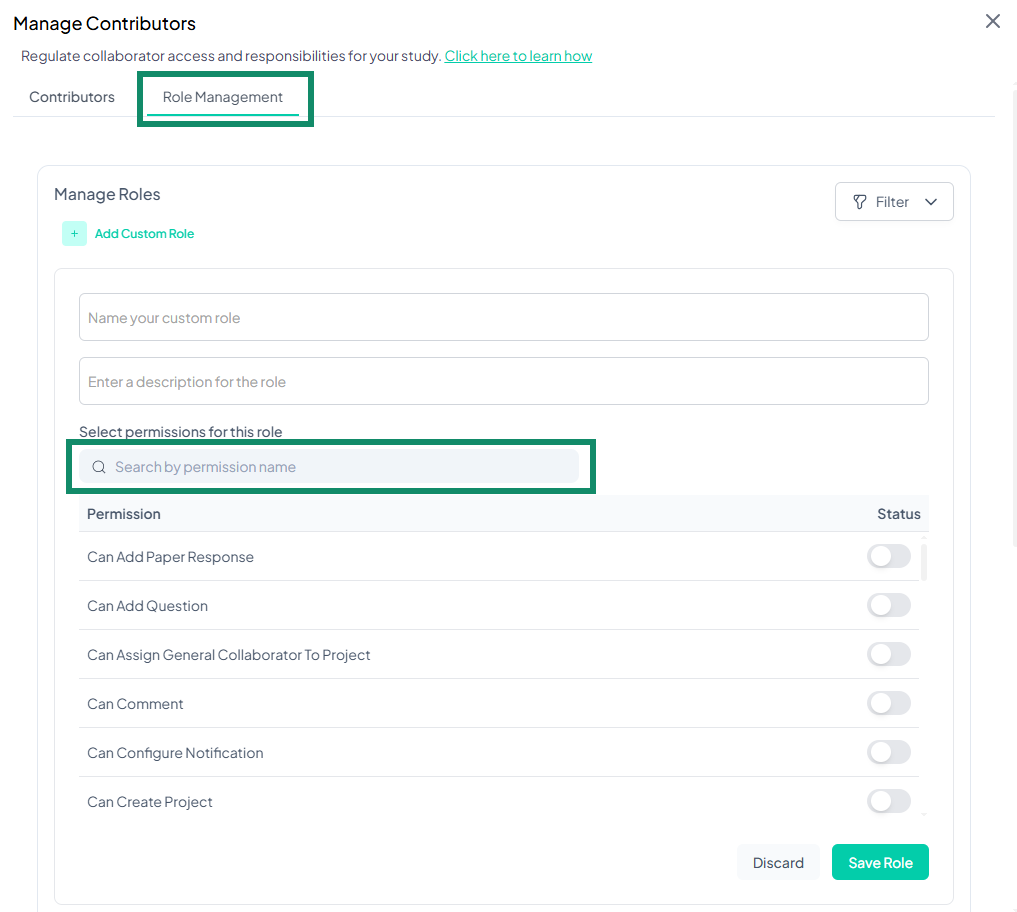The height and width of the screenshot is (912, 1017).
Task: Enable Can Assign General Collaborator To Project
Action: [888, 653]
